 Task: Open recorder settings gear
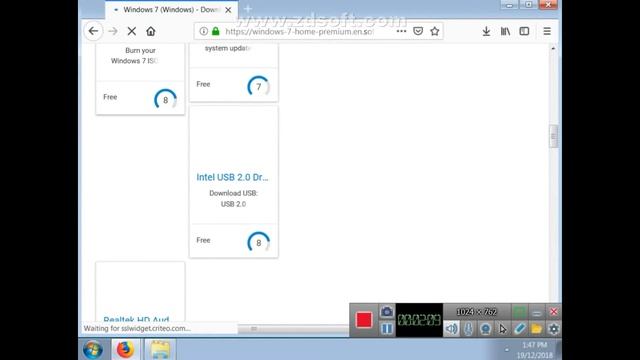553,329
